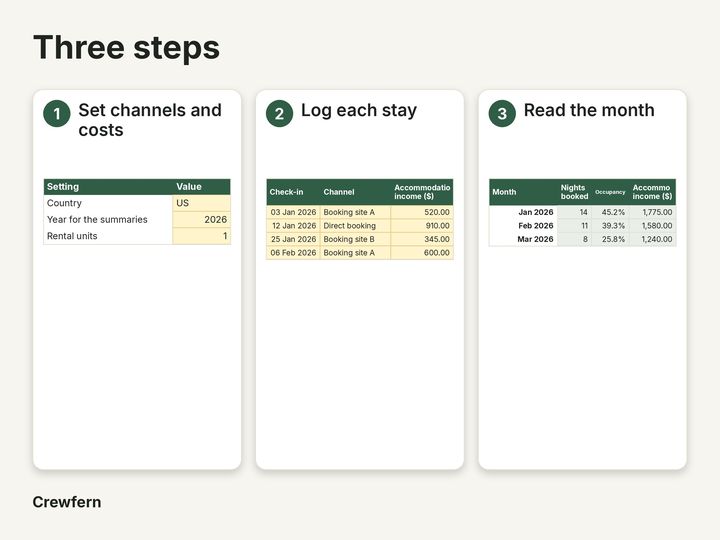Click the 1,775.00 income cell
Viewport: 720px width, 540px height.
pyautogui.click(x=652, y=212)
